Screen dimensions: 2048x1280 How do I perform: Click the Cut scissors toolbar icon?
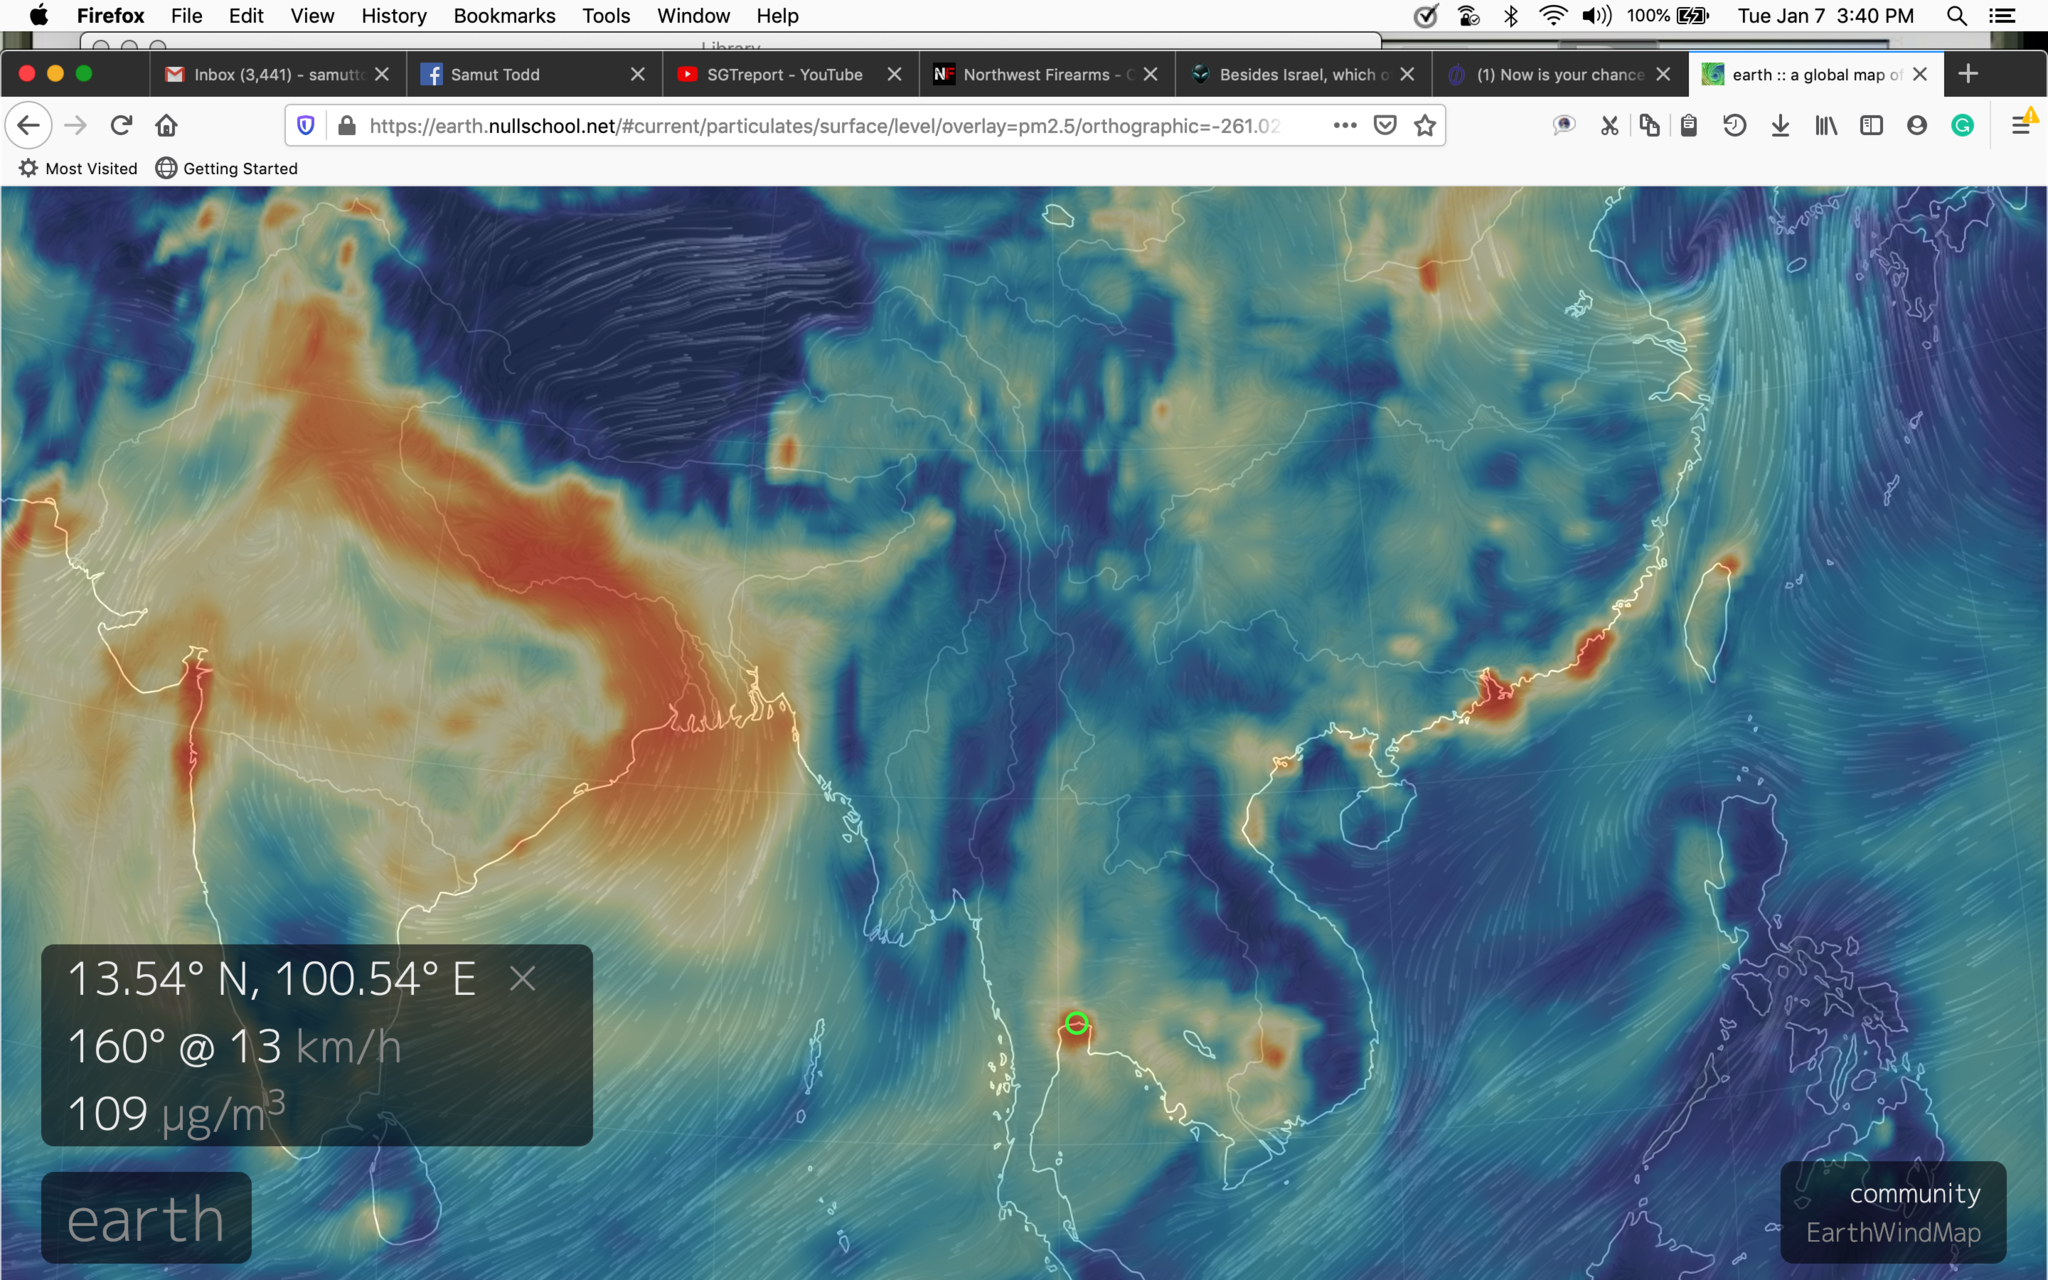click(1609, 126)
